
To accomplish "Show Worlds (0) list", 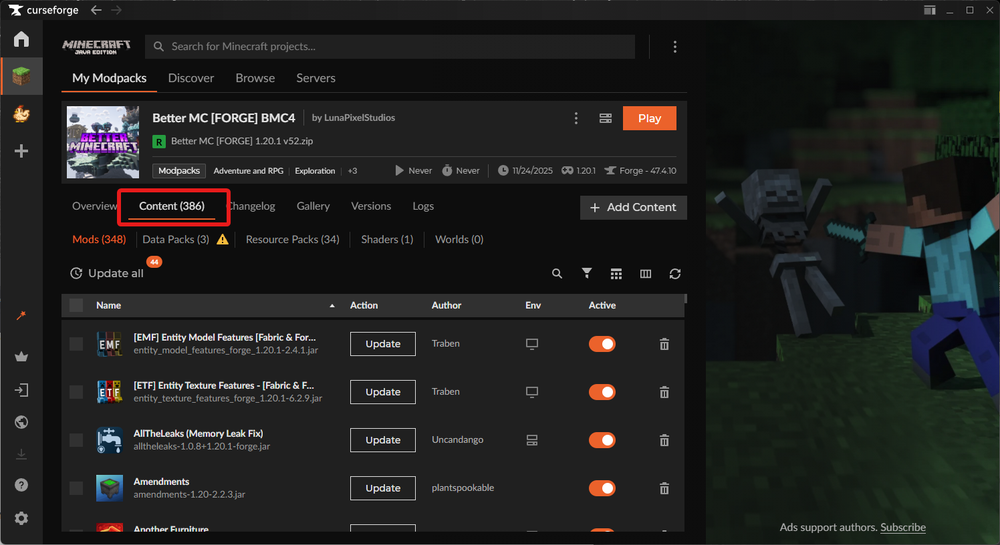I will pyautogui.click(x=459, y=240).
